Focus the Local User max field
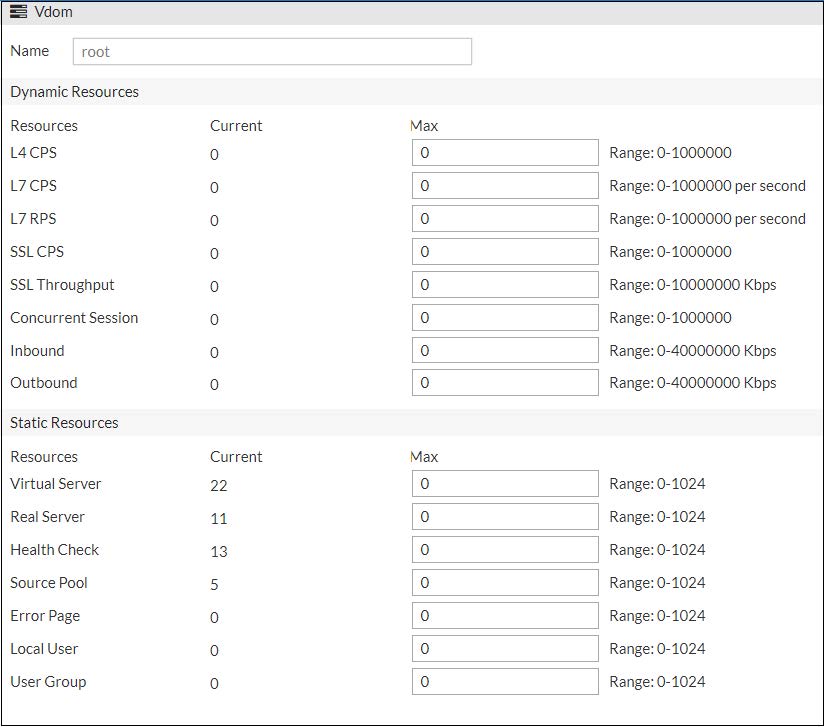Screen dimensions: 824x727 pyautogui.click(x=505, y=649)
